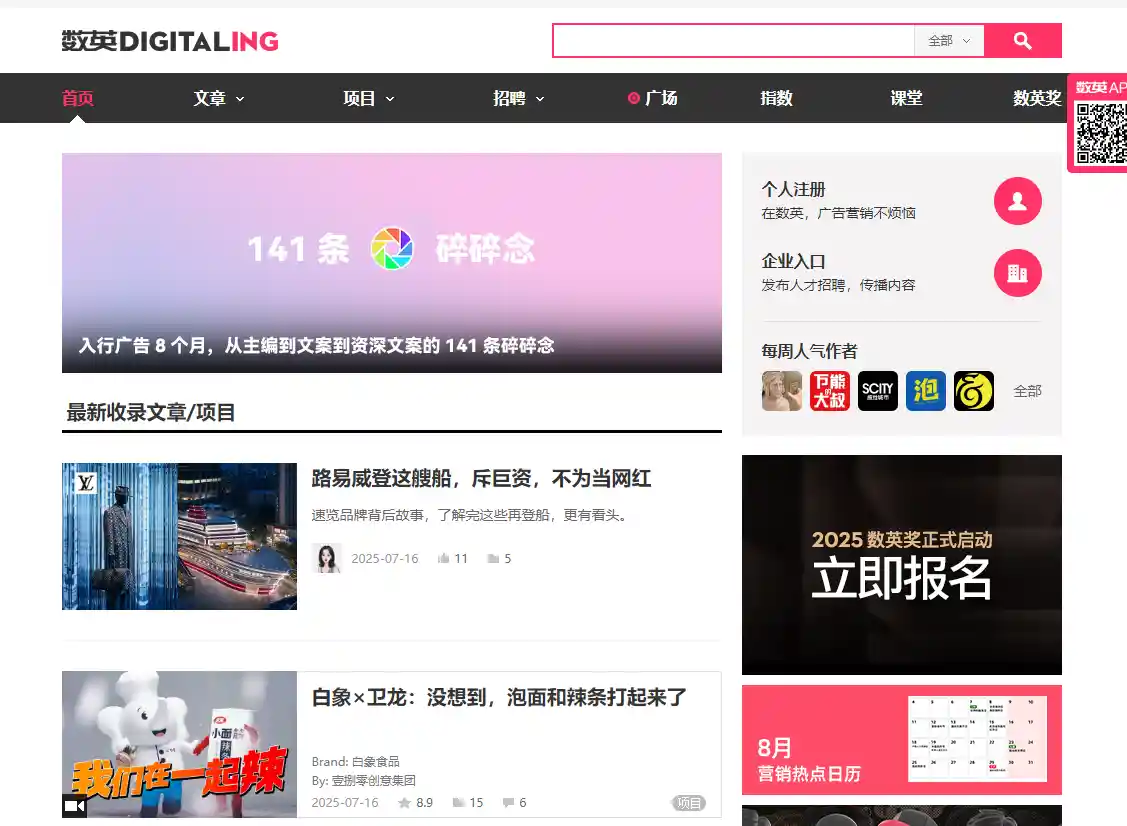Click subtitle 发布人才招聘，传播内容
The width and height of the screenshot is (1127, 826).
[x=838, y=285]
